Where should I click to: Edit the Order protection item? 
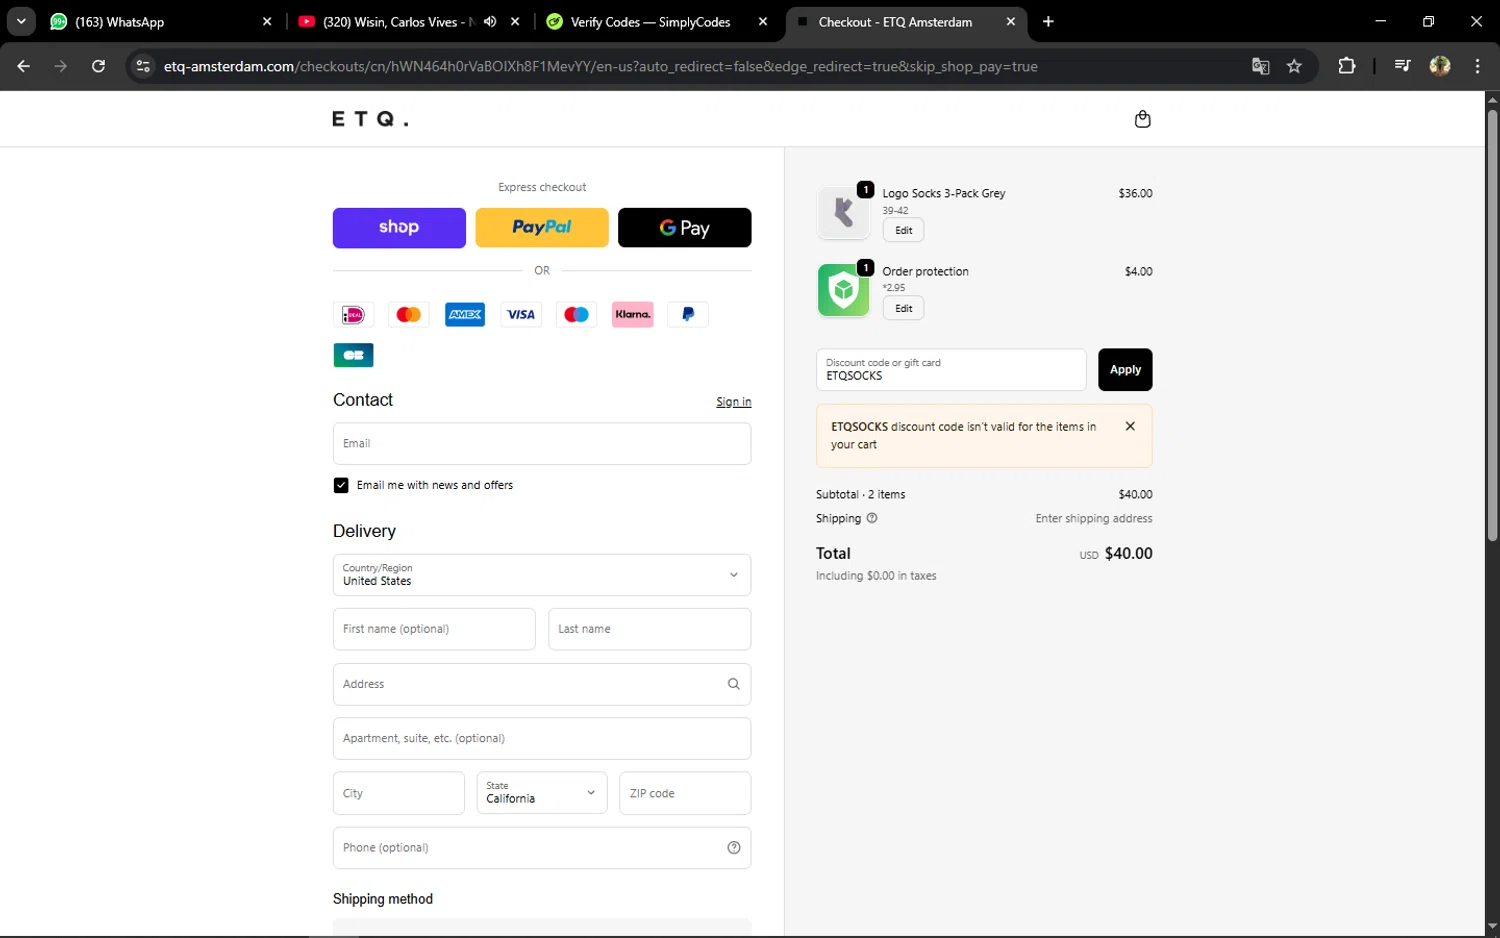903,308
